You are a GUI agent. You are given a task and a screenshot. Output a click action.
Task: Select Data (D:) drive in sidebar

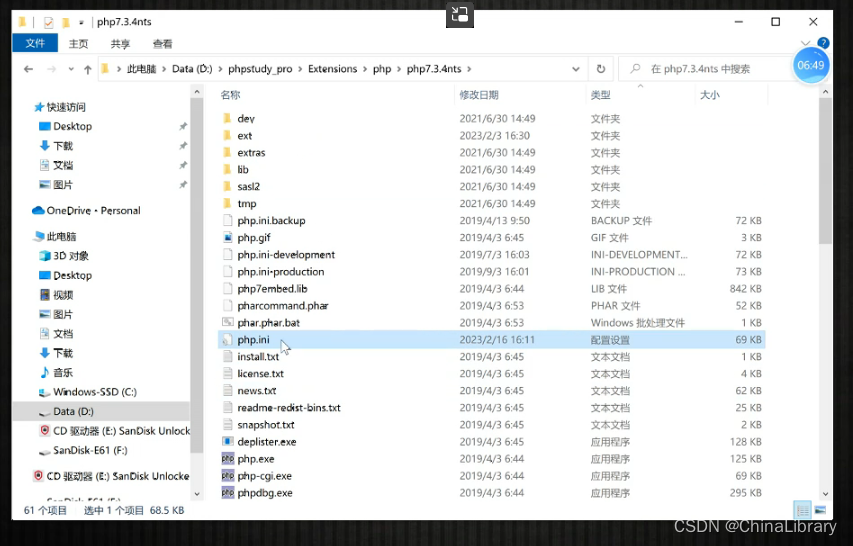pyautogui.click(x=73, y=412)
